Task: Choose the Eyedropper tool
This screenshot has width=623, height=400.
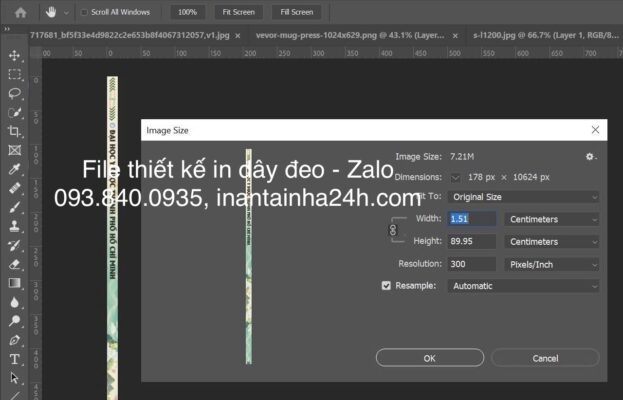Action: (x=14, y=169)
